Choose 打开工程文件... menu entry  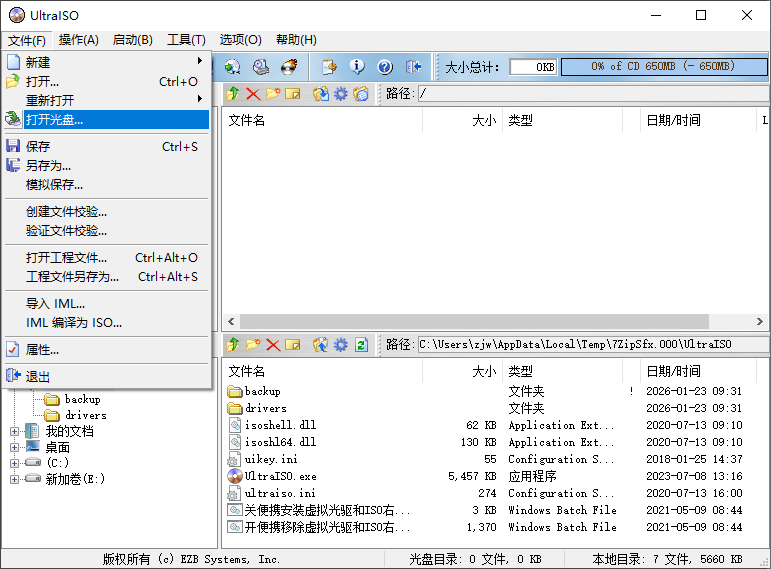click(107, 258)
